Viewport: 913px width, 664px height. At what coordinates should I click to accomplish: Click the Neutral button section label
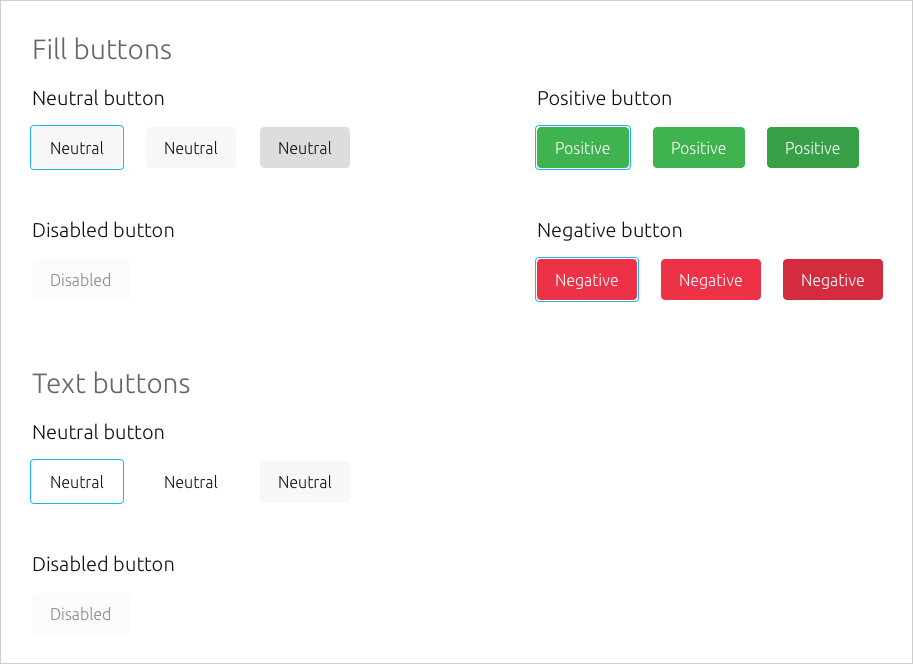coord(98,98)
